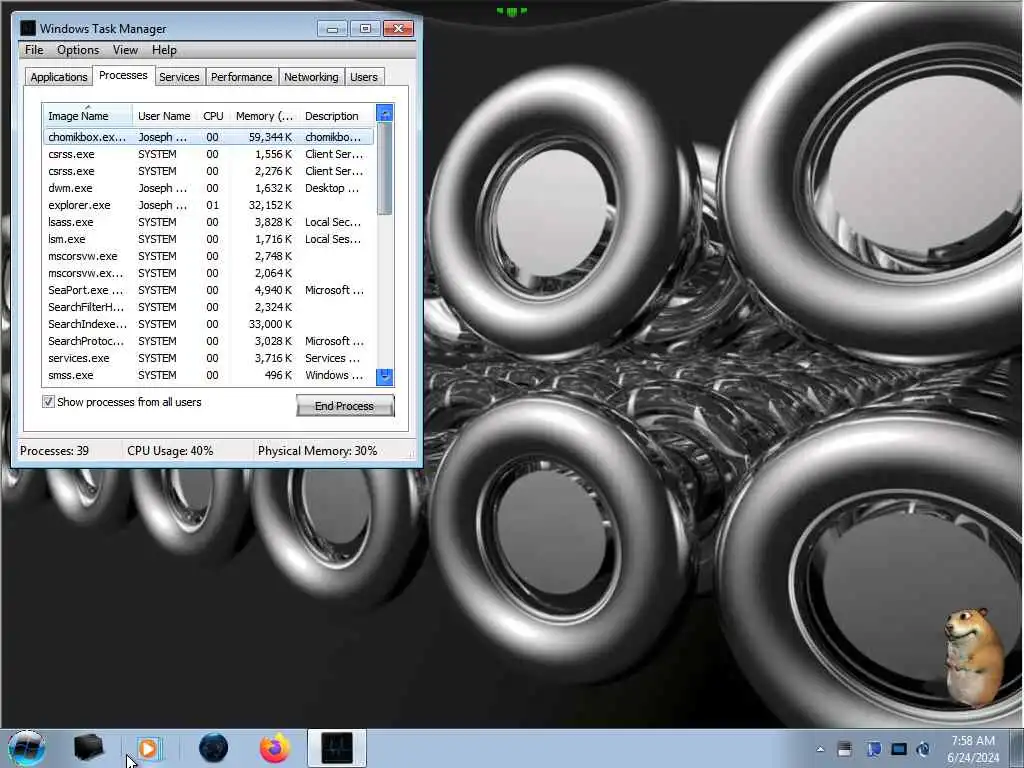Open the Options menu
The image size is (1024, 768).
point(78,50)
